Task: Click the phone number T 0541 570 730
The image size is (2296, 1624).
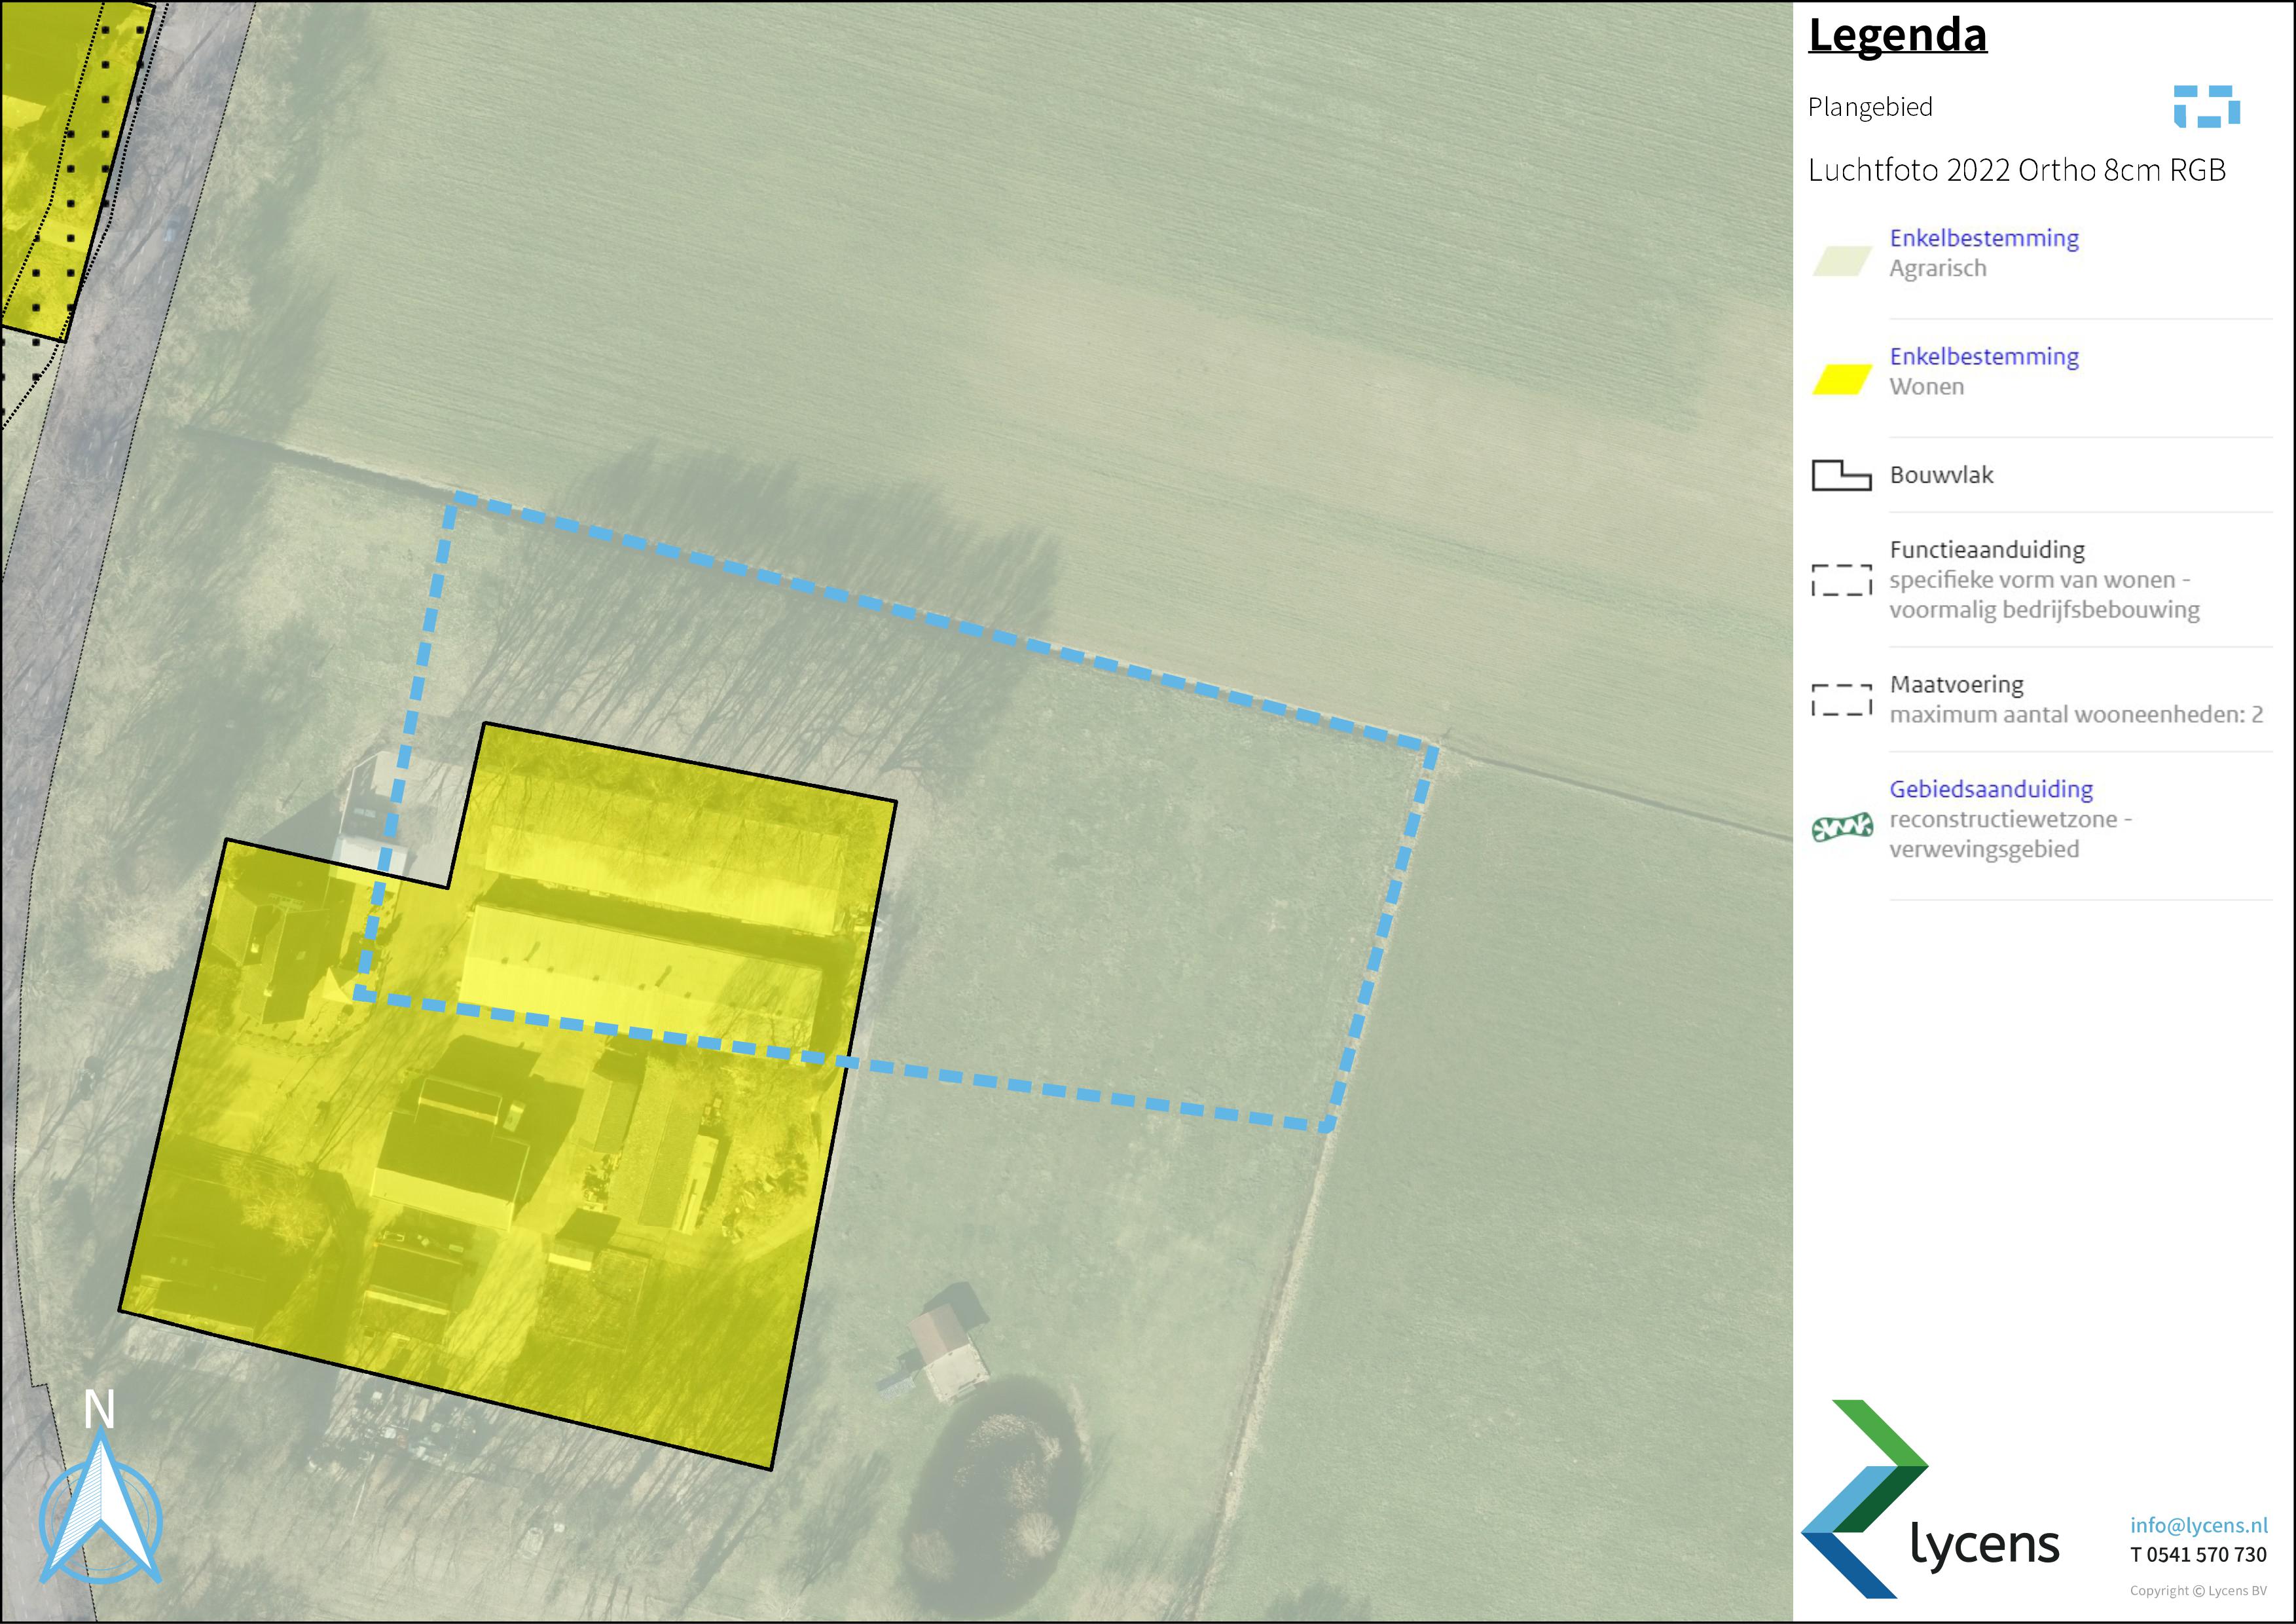Action: 2198,1555
